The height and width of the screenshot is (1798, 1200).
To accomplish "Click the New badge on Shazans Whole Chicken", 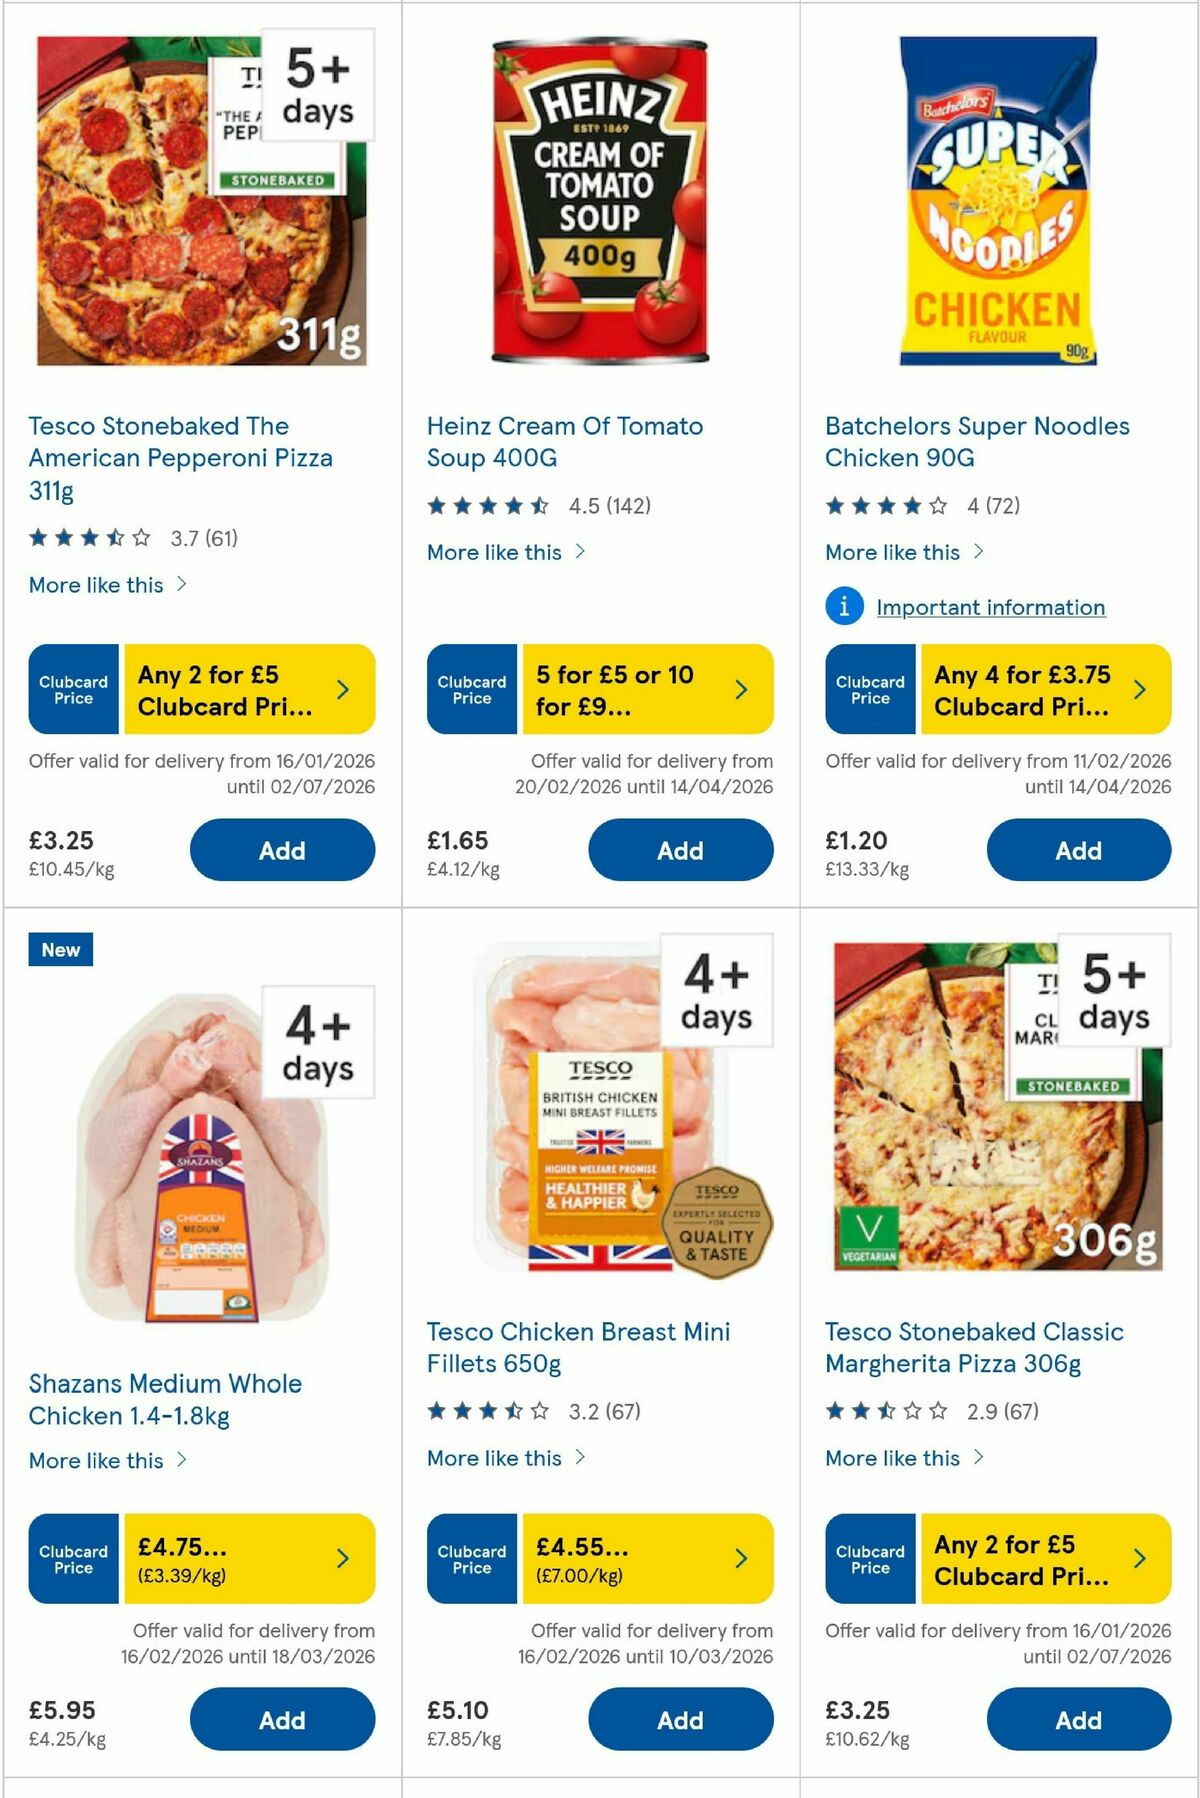I will click(60, 950).
